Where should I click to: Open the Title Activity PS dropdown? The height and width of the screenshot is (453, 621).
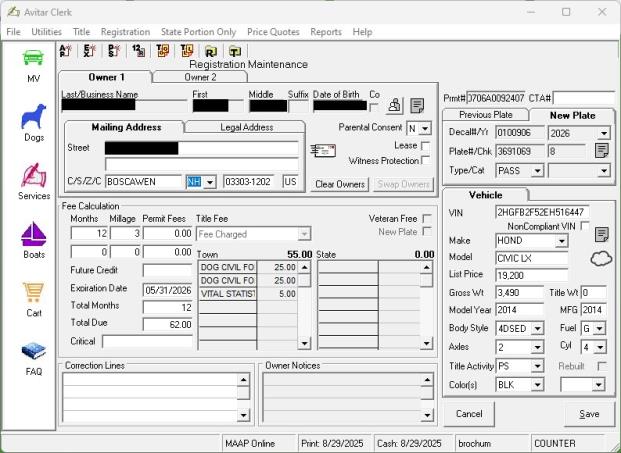(537, 366)
